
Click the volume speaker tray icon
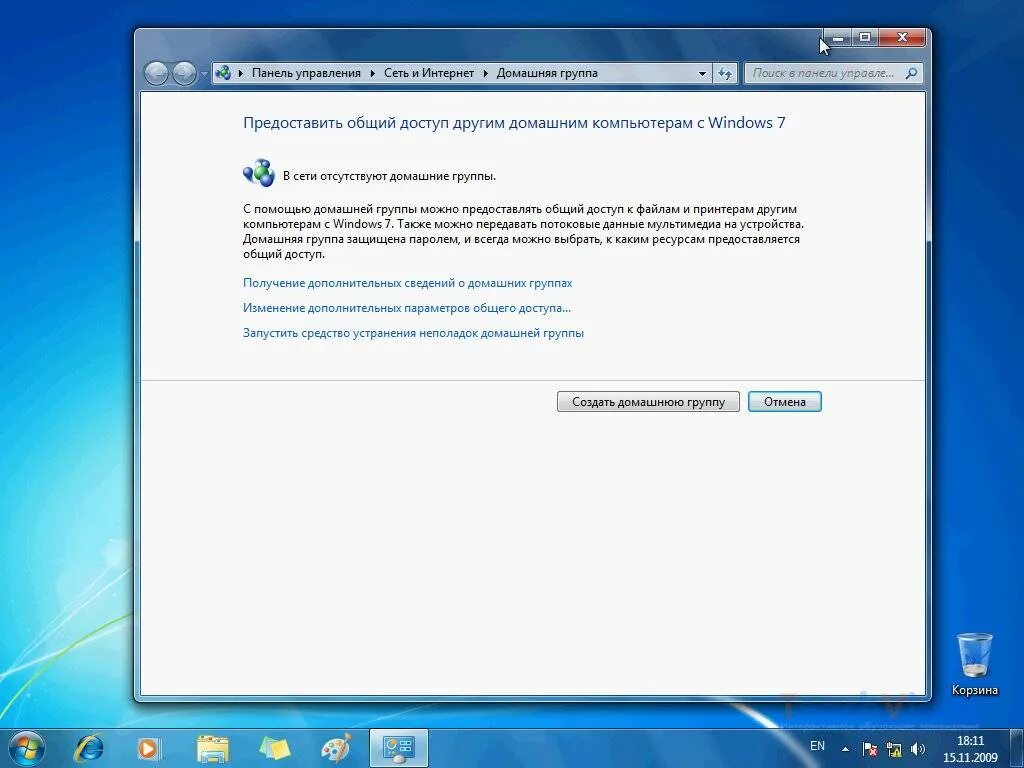[918, 749]
